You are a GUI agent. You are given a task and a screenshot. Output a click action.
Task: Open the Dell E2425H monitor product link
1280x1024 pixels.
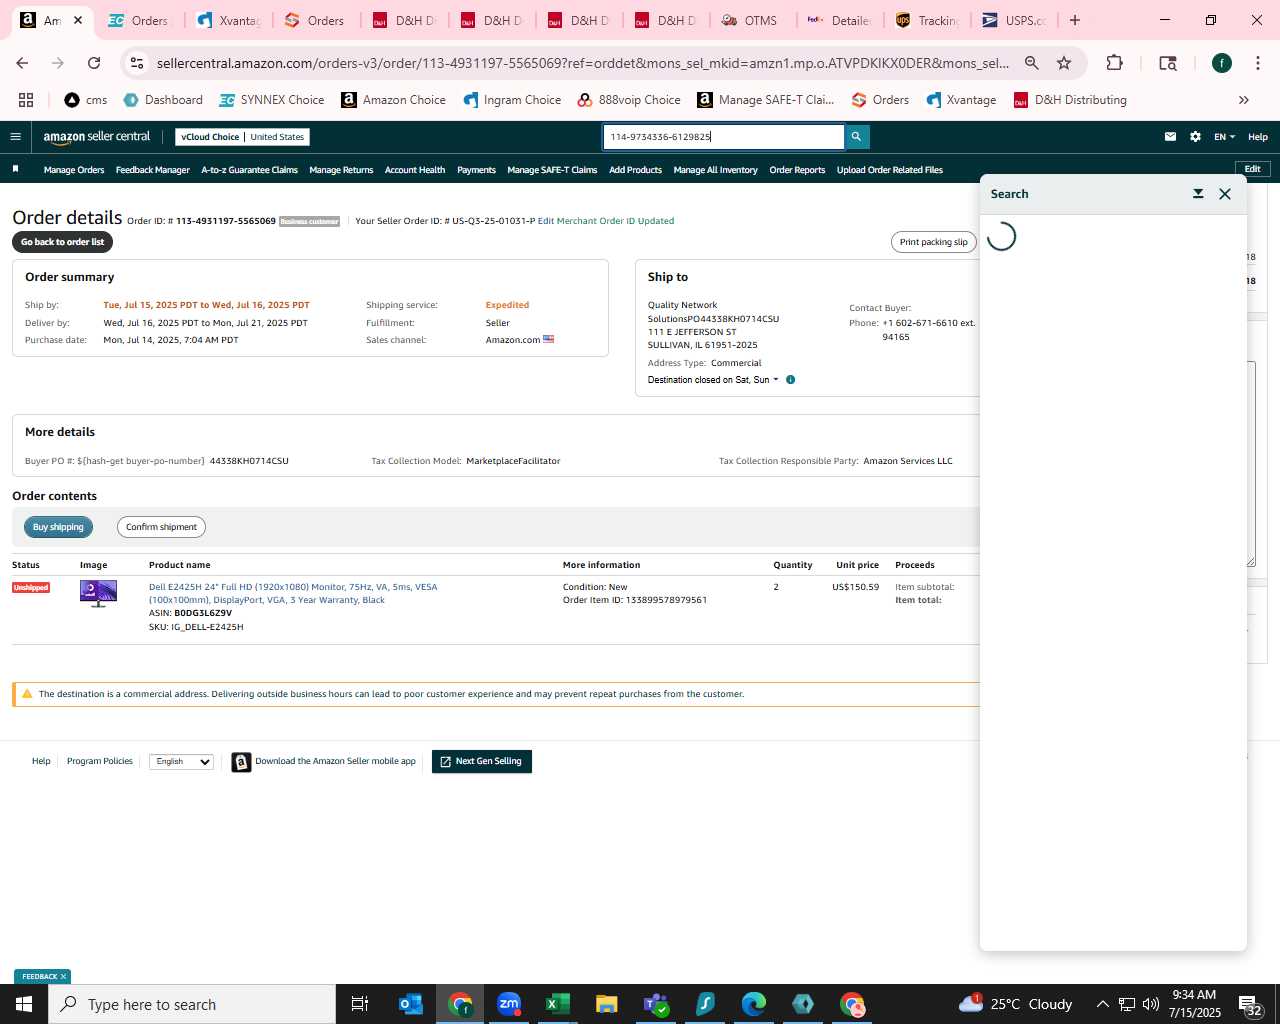click(293, 593)
